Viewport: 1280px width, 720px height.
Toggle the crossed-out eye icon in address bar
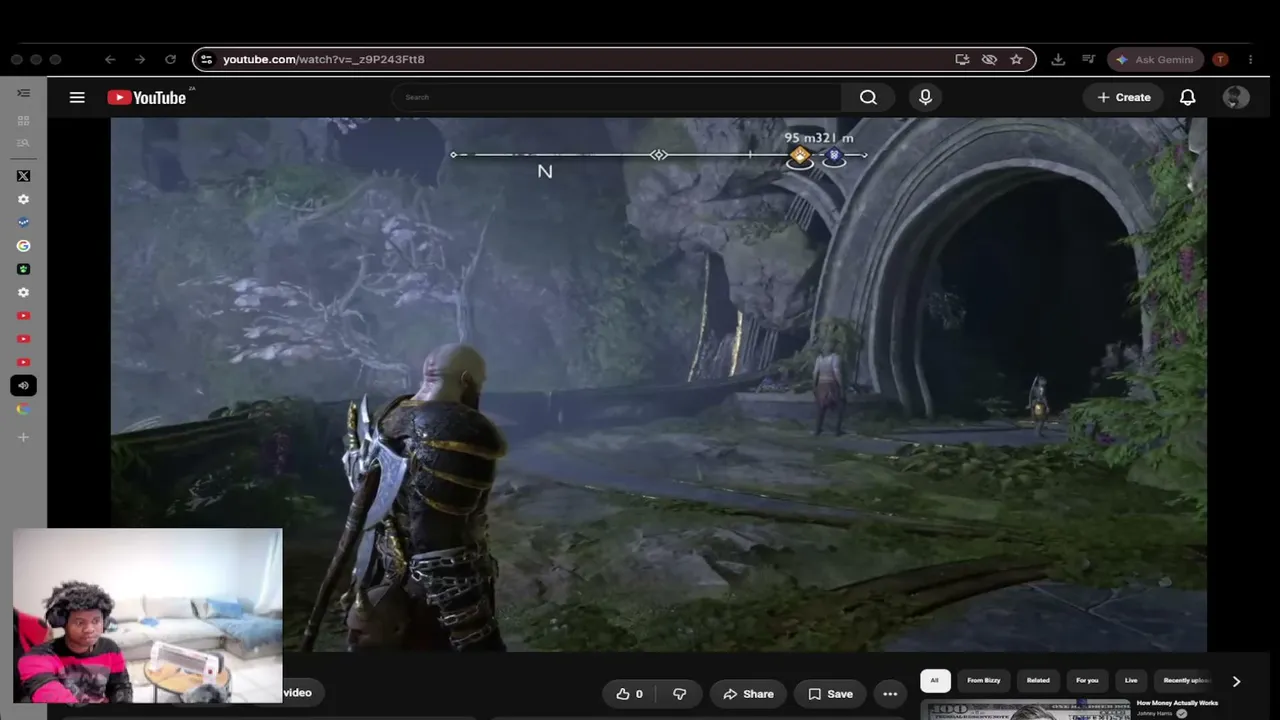pyautogui.click(x=989, y=60)
